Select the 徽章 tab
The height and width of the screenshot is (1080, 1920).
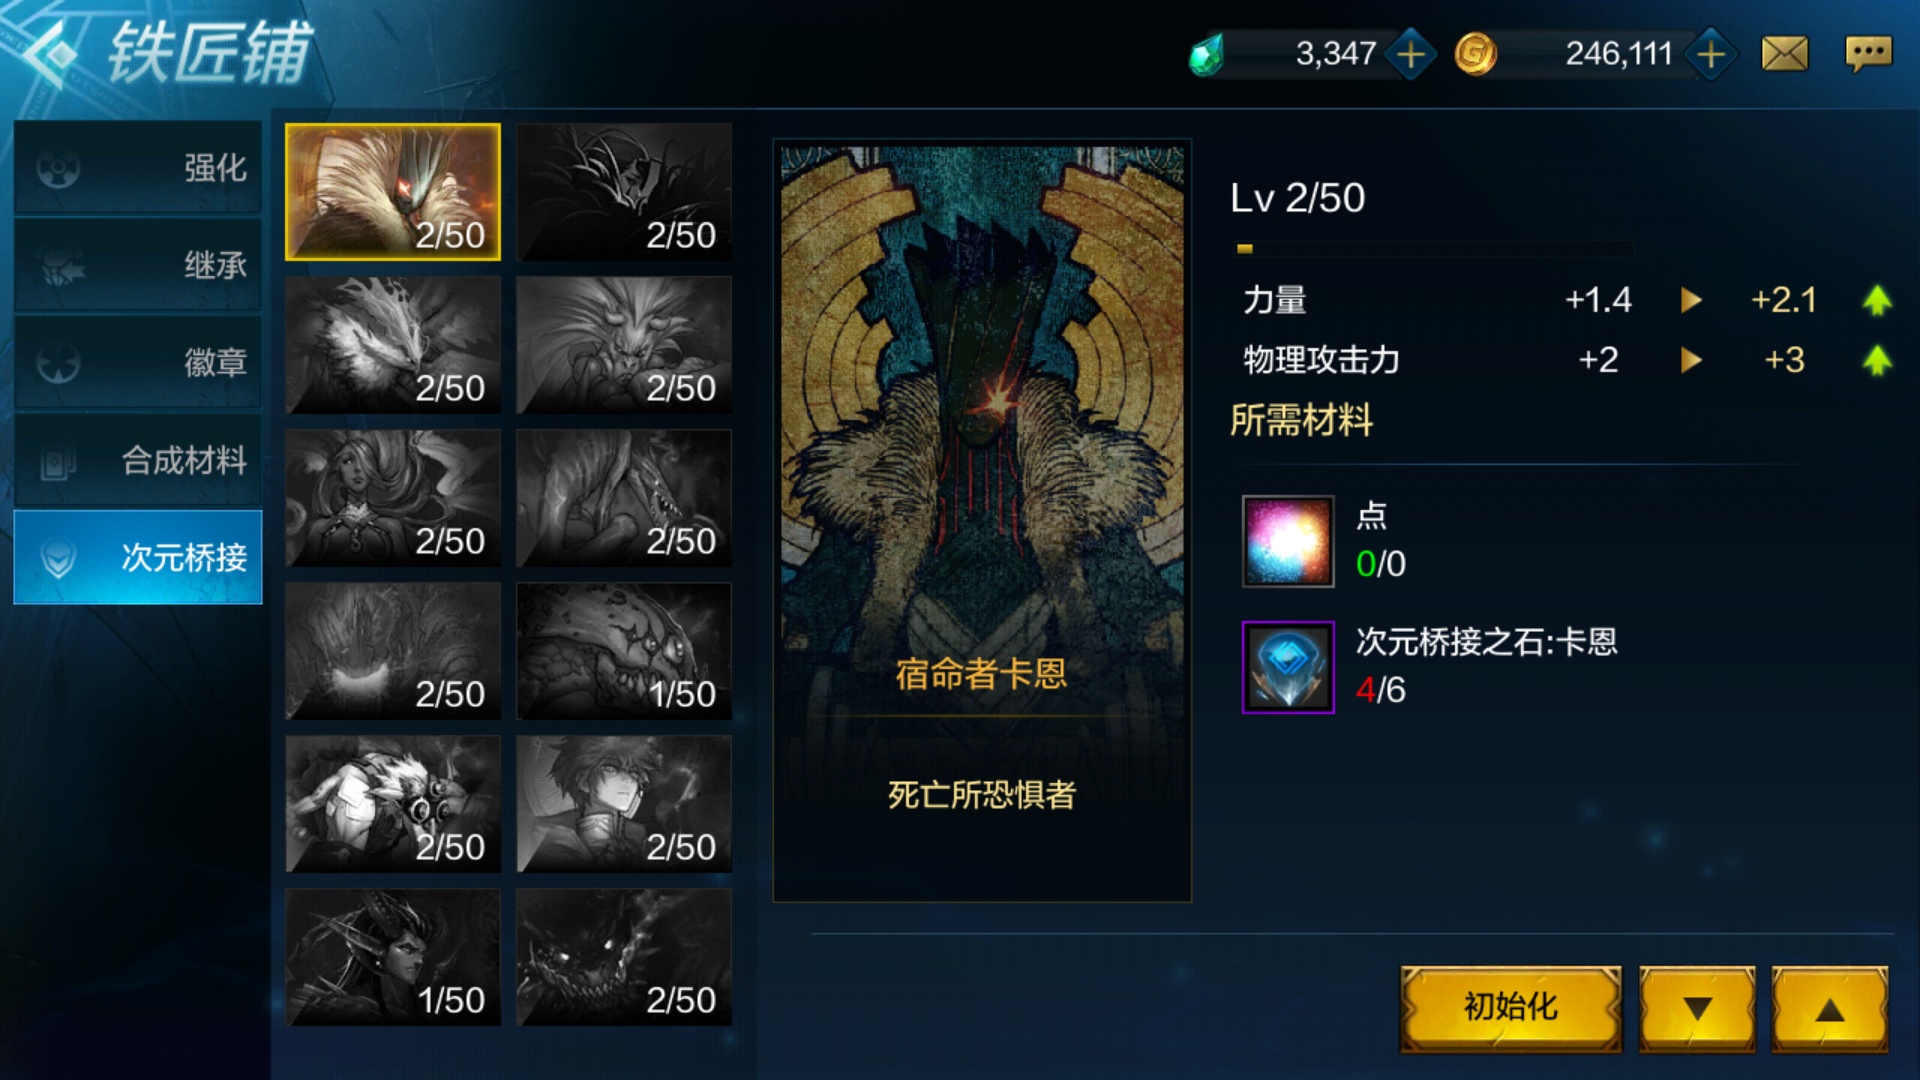[x=138, y=362]
